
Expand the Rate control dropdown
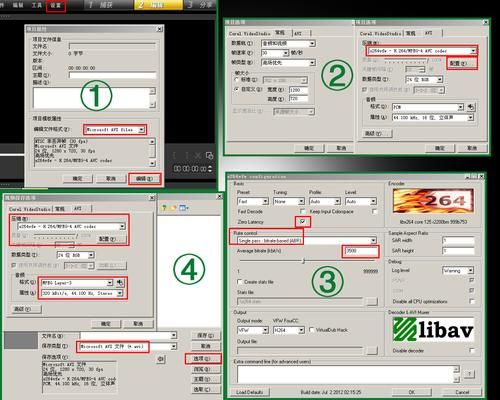pyautogui.click(x=307, y=240)
